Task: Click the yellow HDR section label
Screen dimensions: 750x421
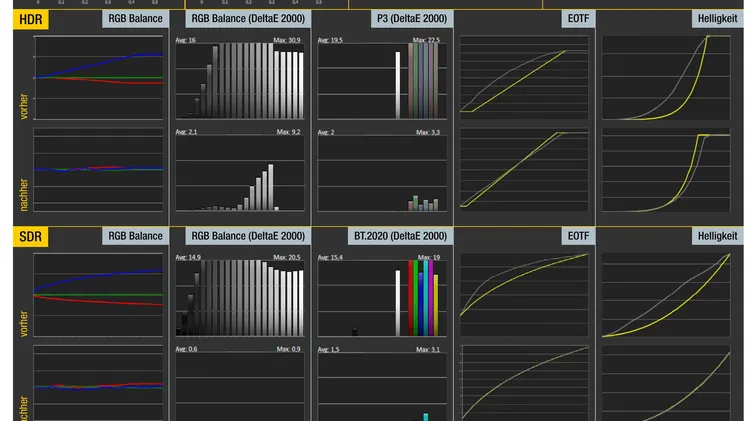Action: [x=31, y=19]
